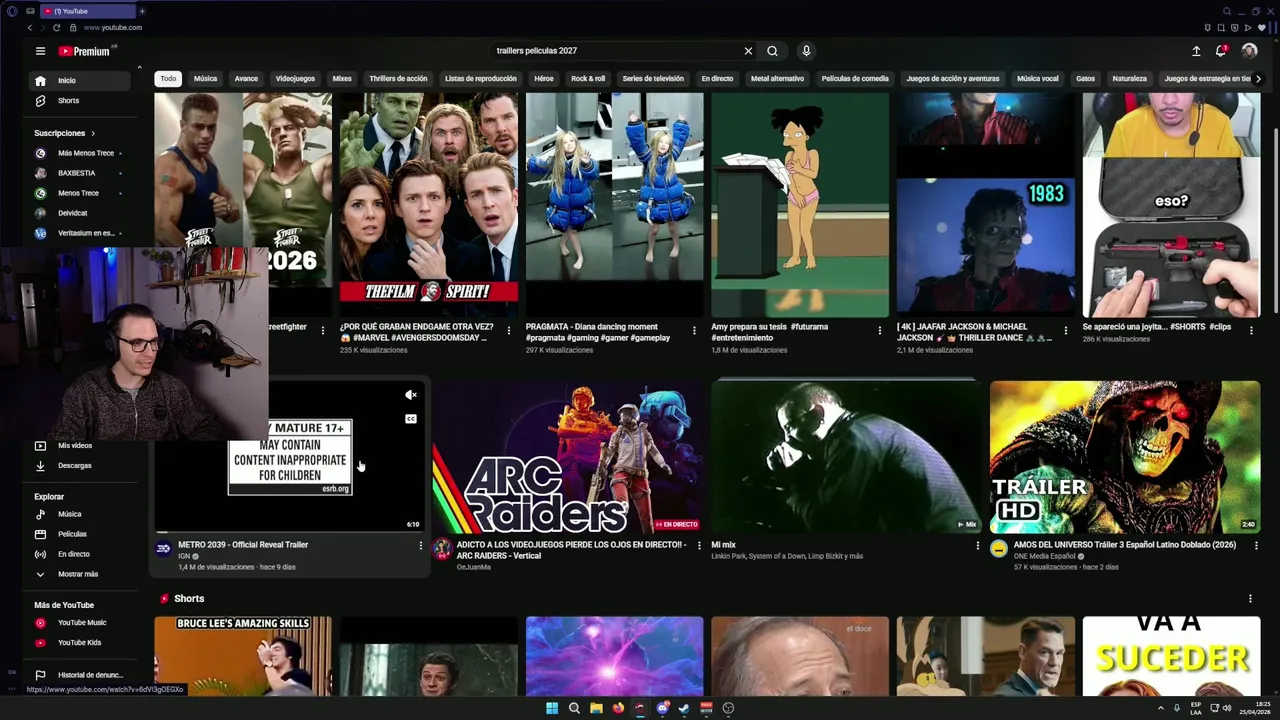
Task: Go to Inicio in the sidebar
Action: (79, 80)
